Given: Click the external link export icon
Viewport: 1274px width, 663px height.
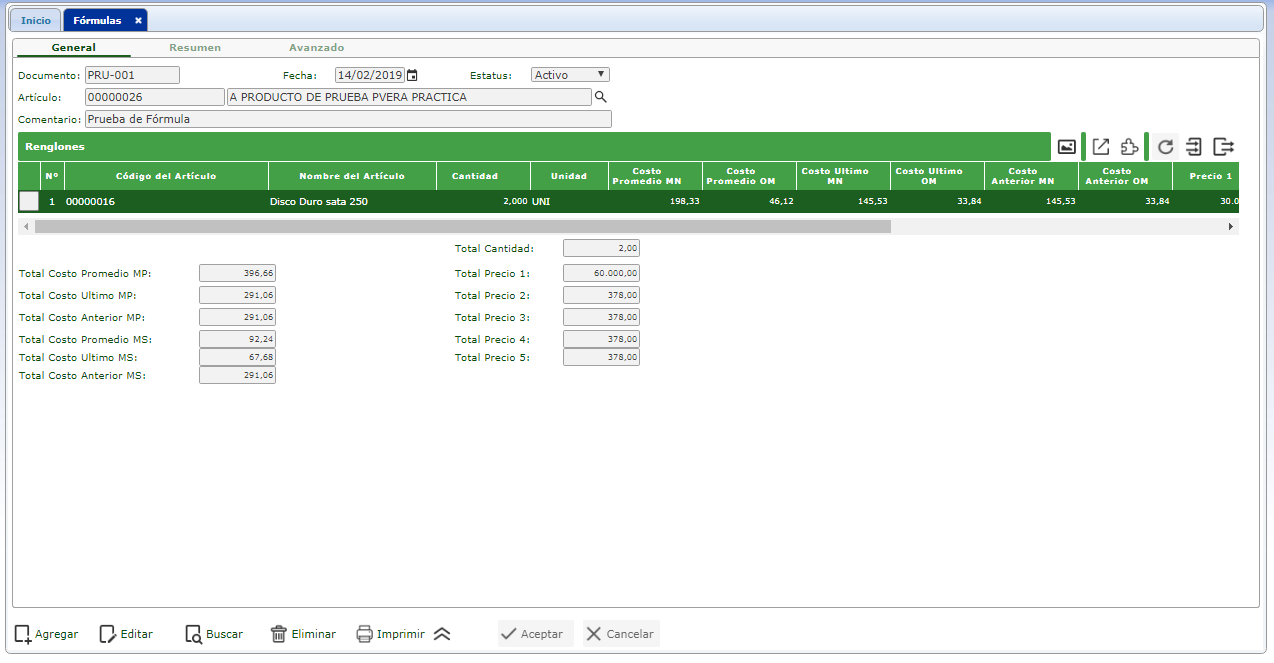Looking at the screenshot, I should (x=1100, y=147).
